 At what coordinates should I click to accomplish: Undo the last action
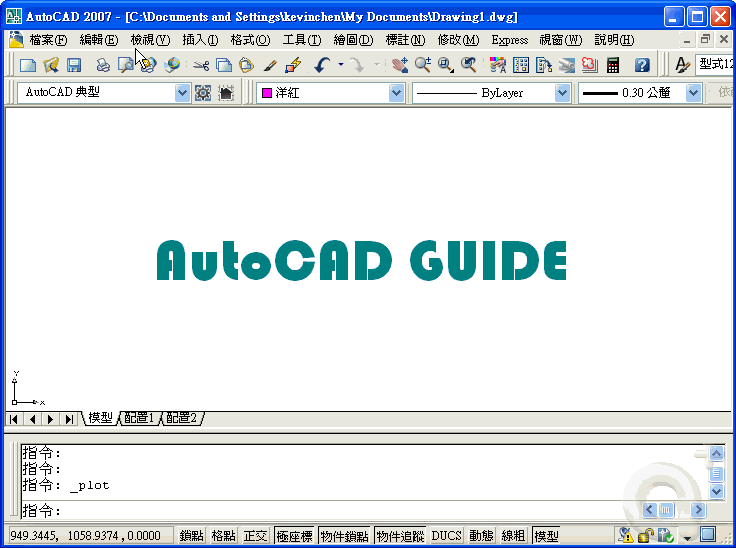click(x=322, y=65)
